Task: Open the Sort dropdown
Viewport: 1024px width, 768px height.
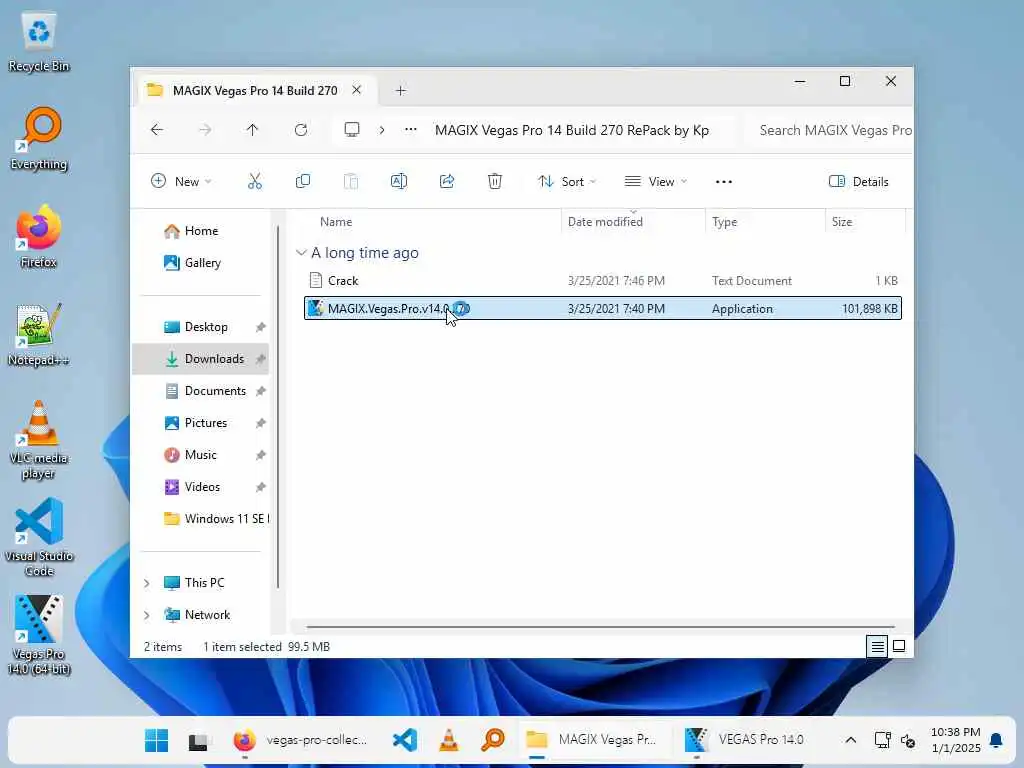Action: tap(567, 182)
